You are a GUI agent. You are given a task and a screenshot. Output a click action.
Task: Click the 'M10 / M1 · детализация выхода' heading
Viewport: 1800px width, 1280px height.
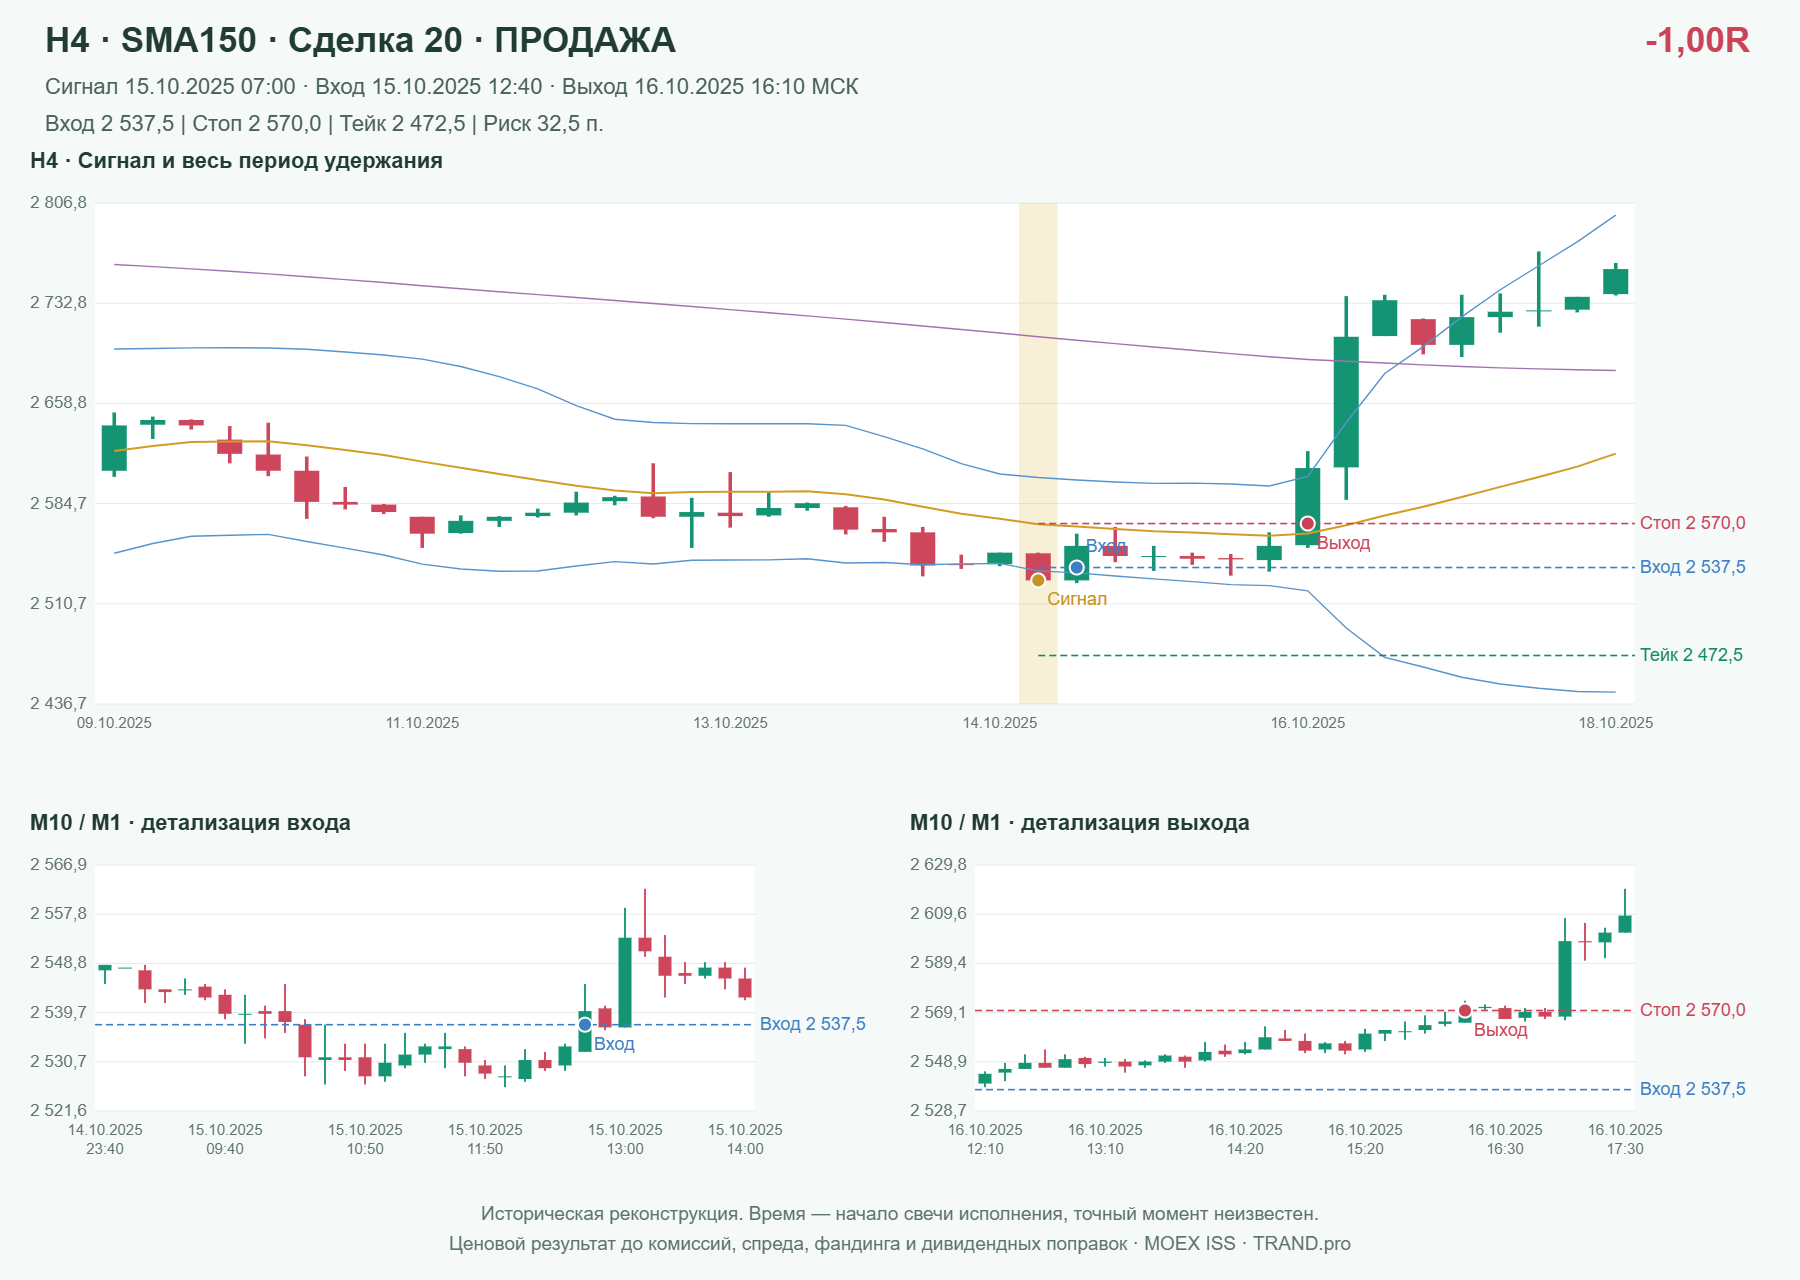[x=1080, y=823]
